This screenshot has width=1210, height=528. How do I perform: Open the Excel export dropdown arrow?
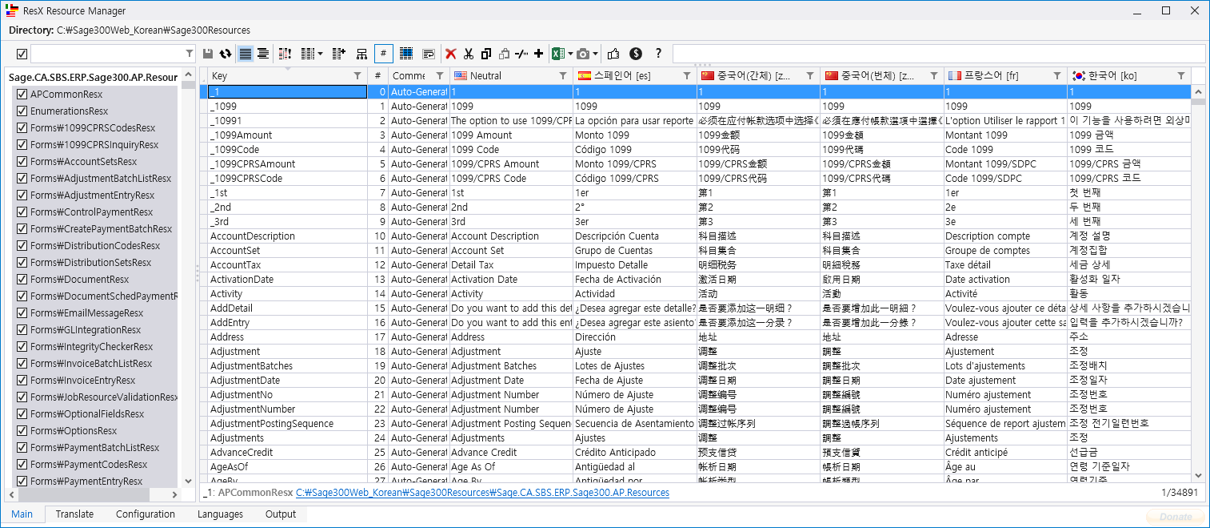coord(569,54)
